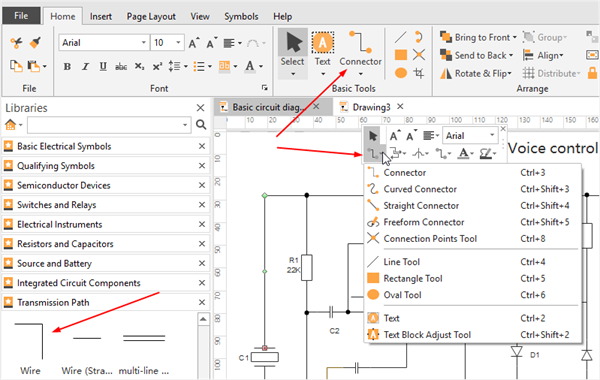
Task: Switch to the Symbols tab
Action: tap(241, 16)
